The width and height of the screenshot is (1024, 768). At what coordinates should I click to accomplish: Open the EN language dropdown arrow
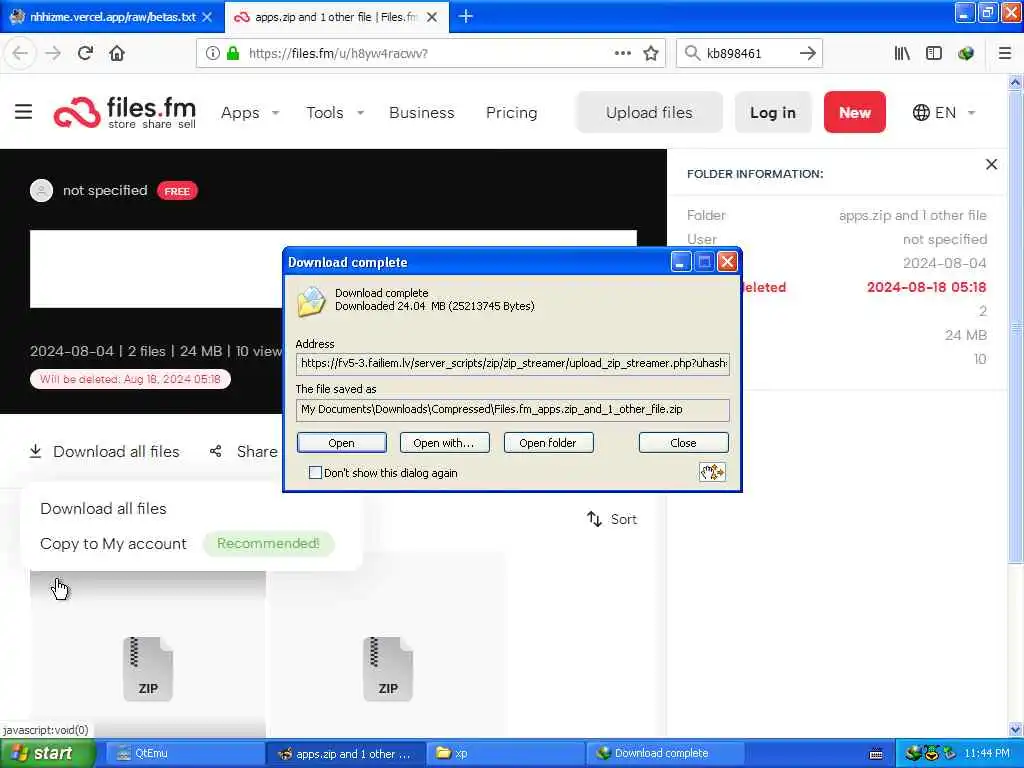pos(971,112)
